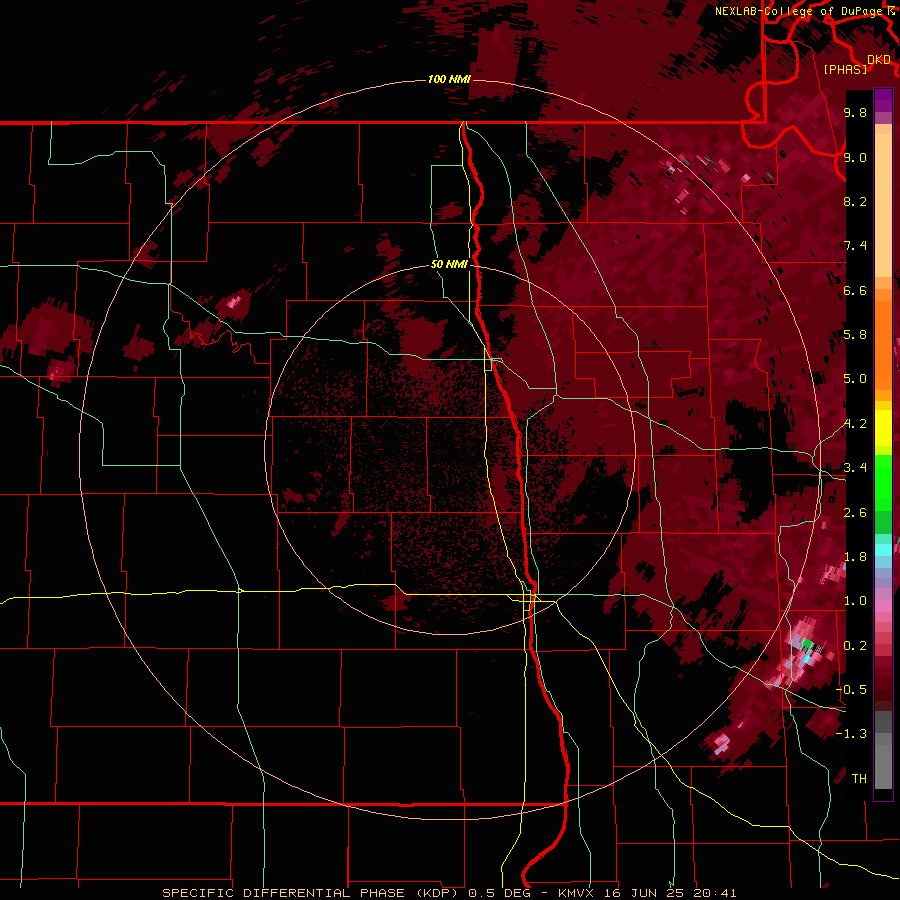Select the 3.4 value on the color scale

pos(855,468)
